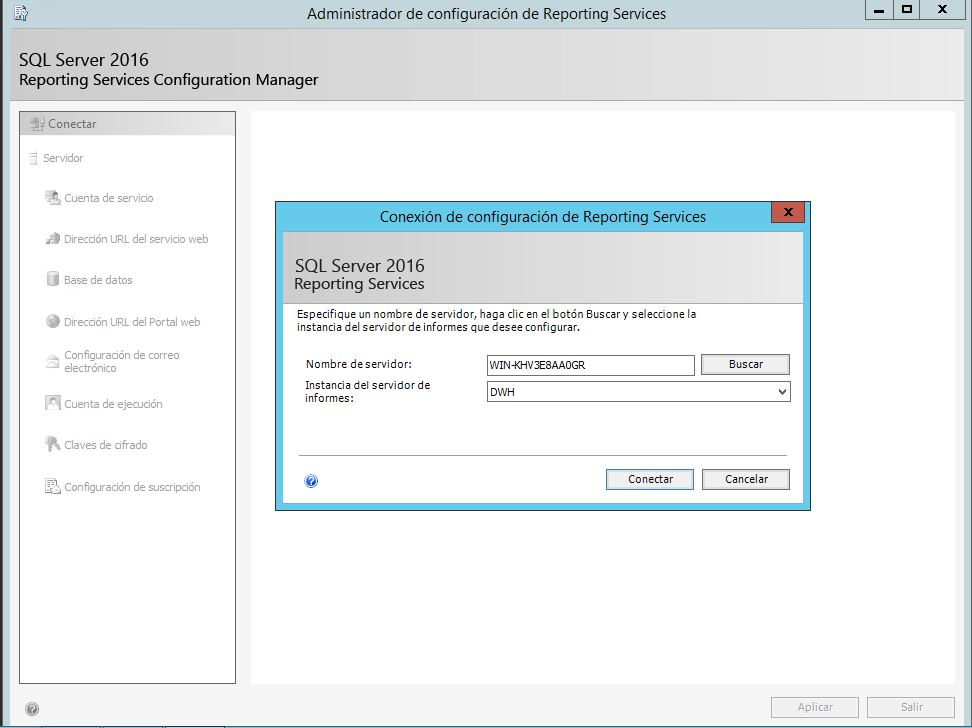This screenshot has width=972, height=728.
Task: Select the Servidor icon in sidebar
Action: pos(33,158)
